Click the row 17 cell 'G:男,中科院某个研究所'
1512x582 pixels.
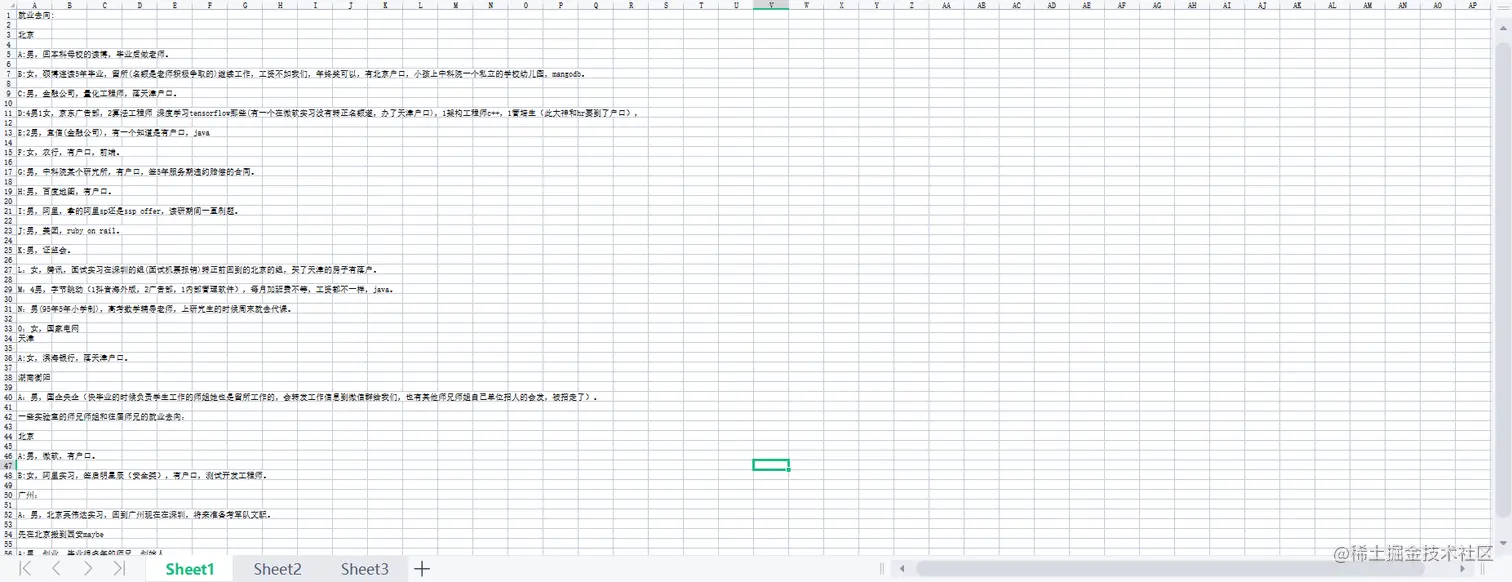(x=136, y=172)
